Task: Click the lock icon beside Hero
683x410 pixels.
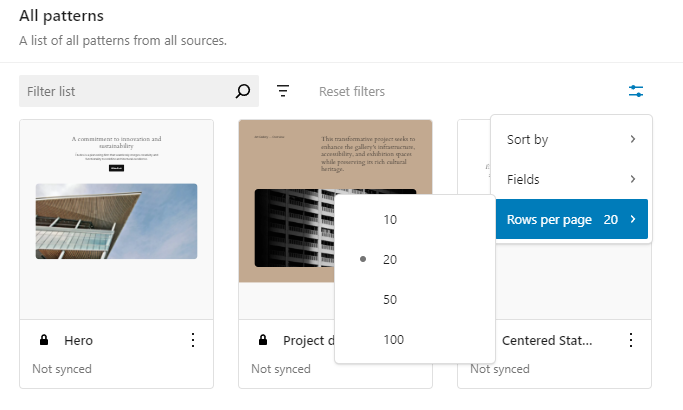Action: coord(42,340)
